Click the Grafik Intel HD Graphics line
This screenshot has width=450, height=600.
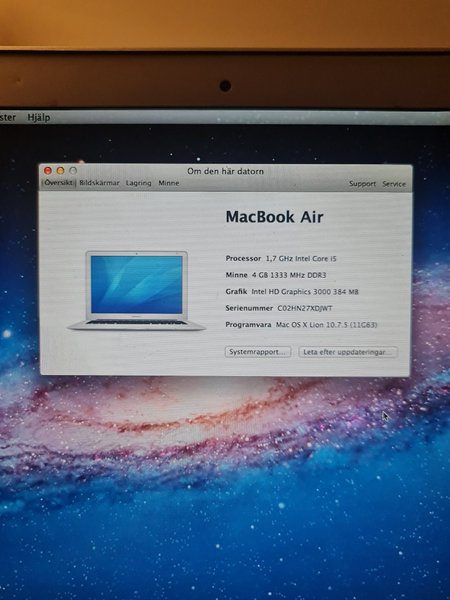click(x=292, y=292)
